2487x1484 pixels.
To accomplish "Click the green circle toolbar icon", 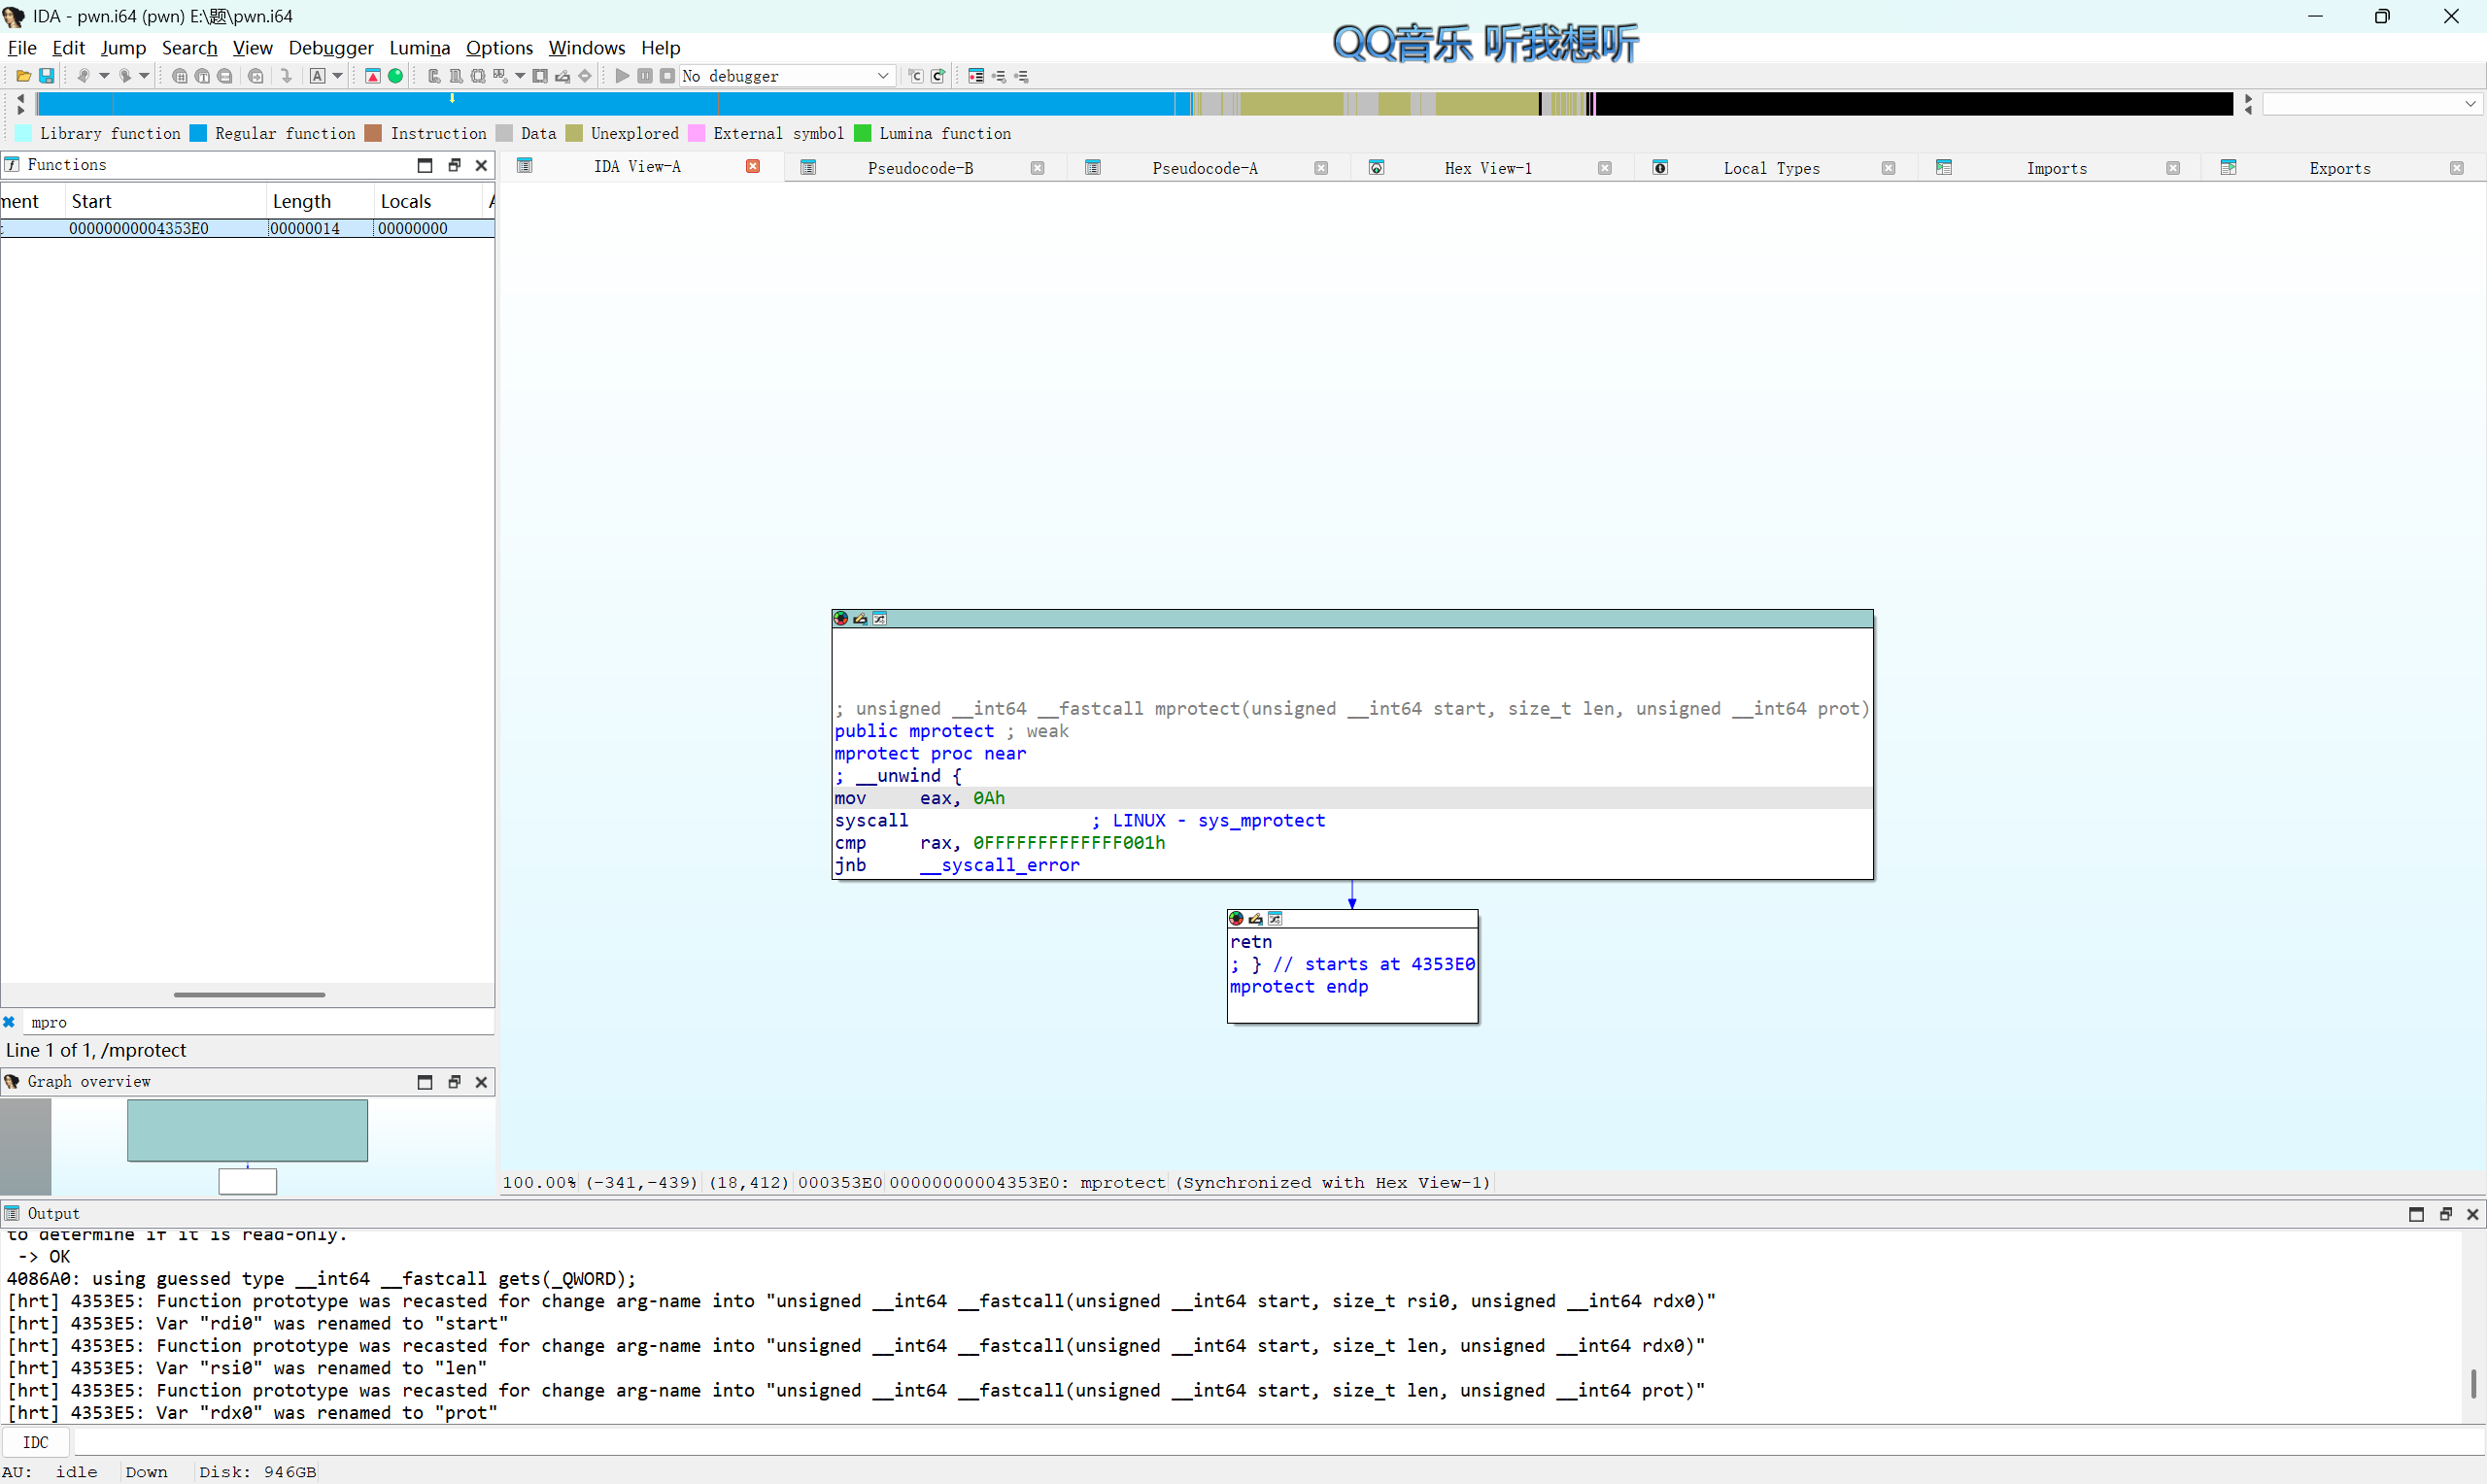I will pos(396,76).
